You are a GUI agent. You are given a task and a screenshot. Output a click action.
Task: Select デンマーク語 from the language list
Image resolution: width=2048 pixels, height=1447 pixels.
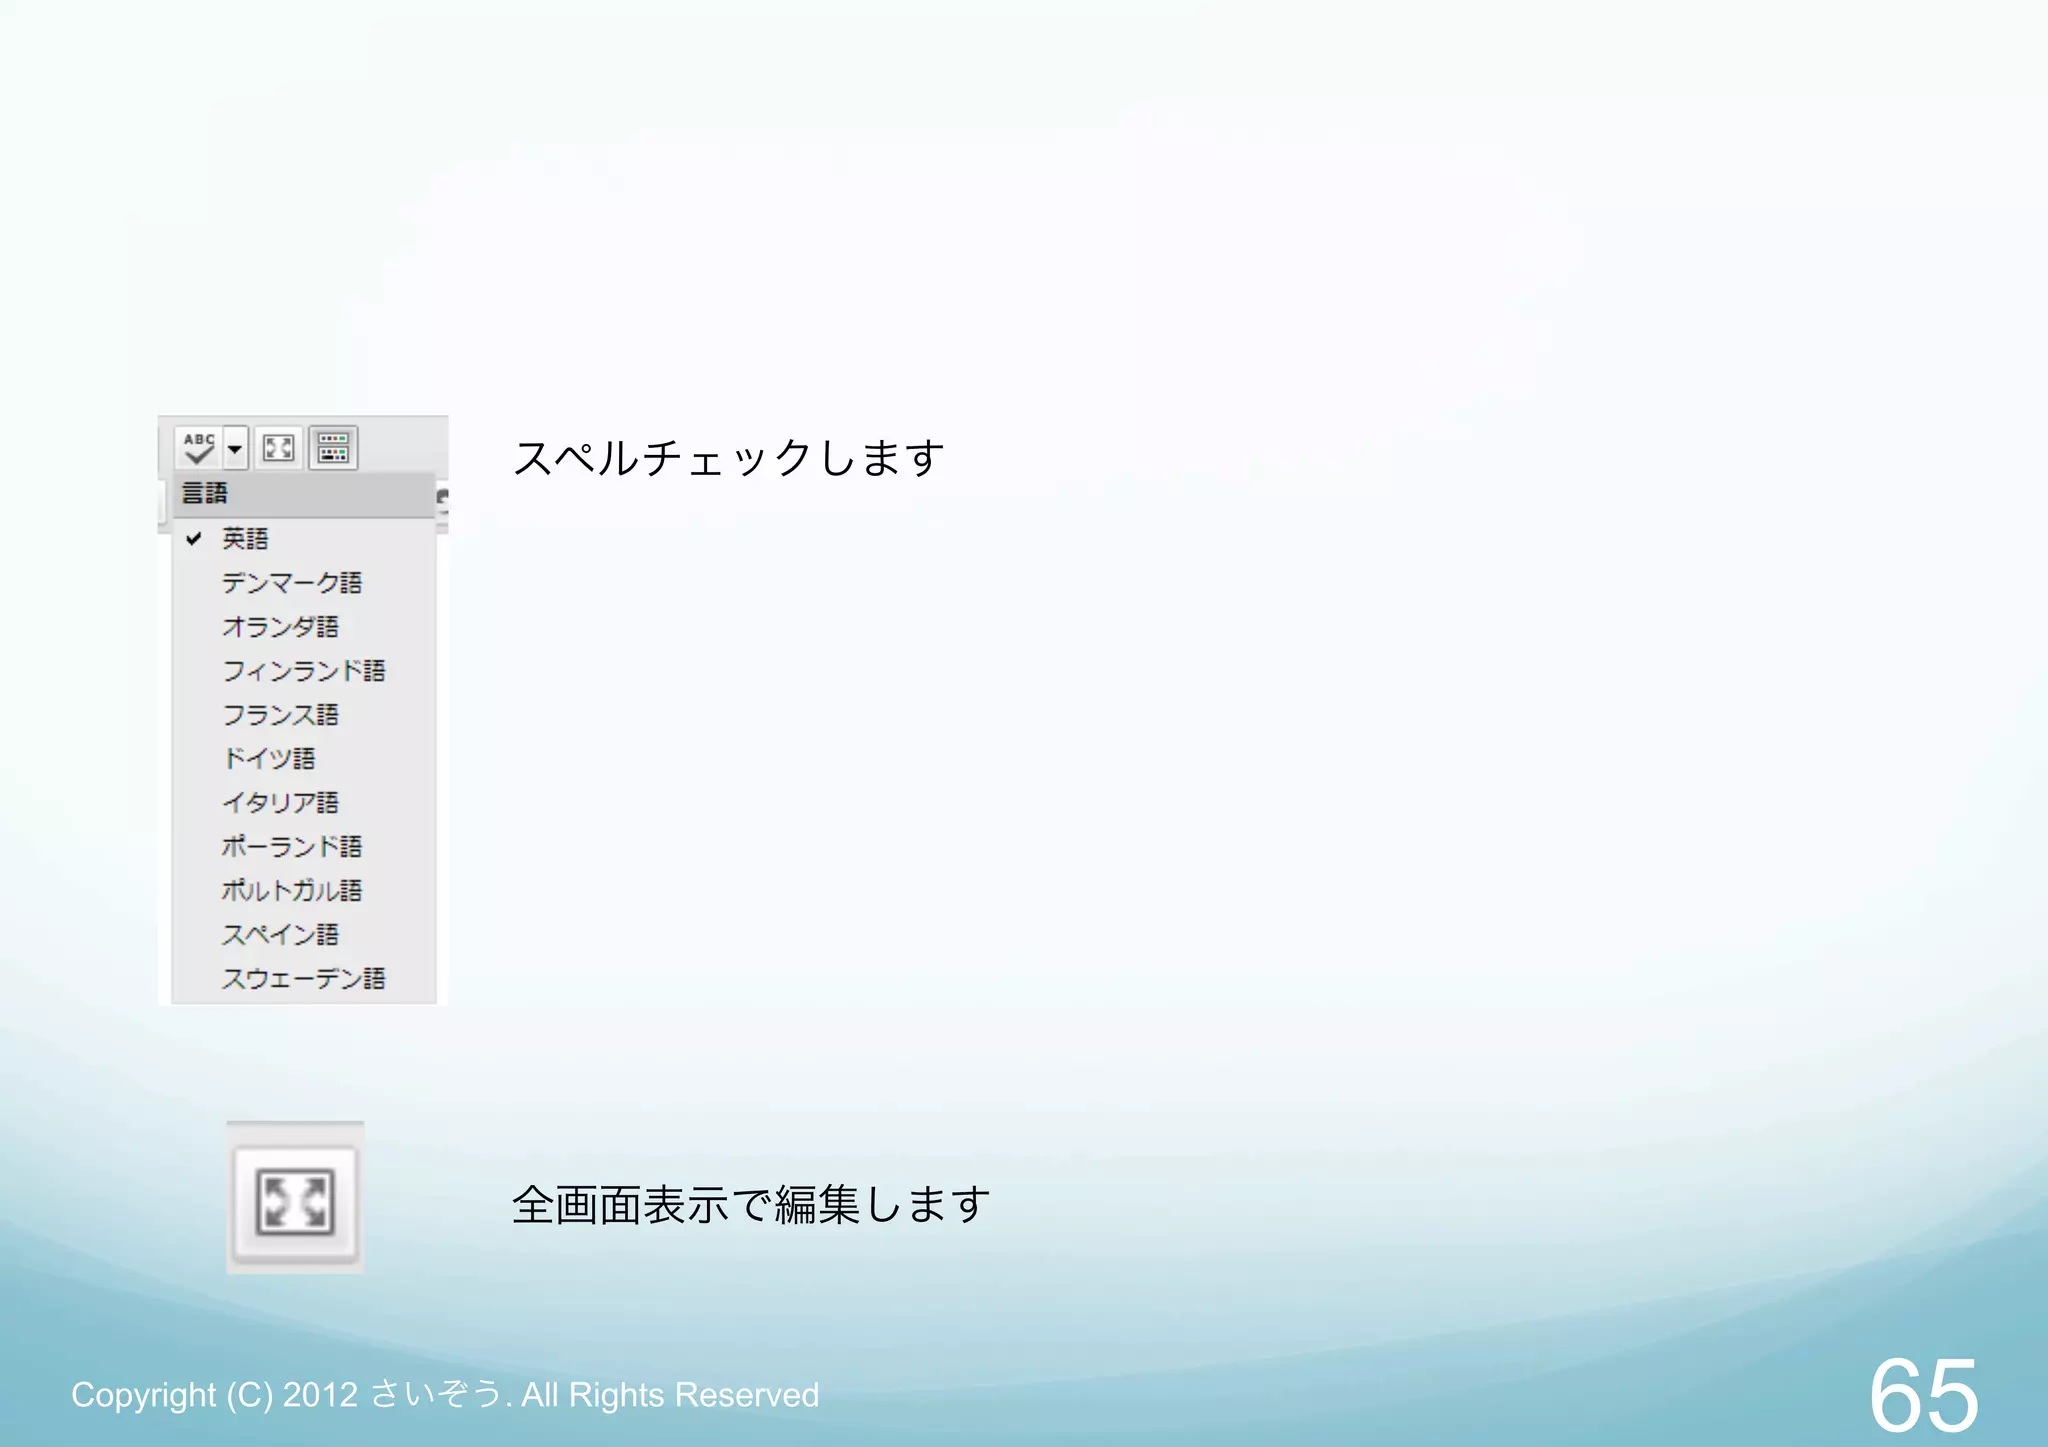tap(304, 583)
